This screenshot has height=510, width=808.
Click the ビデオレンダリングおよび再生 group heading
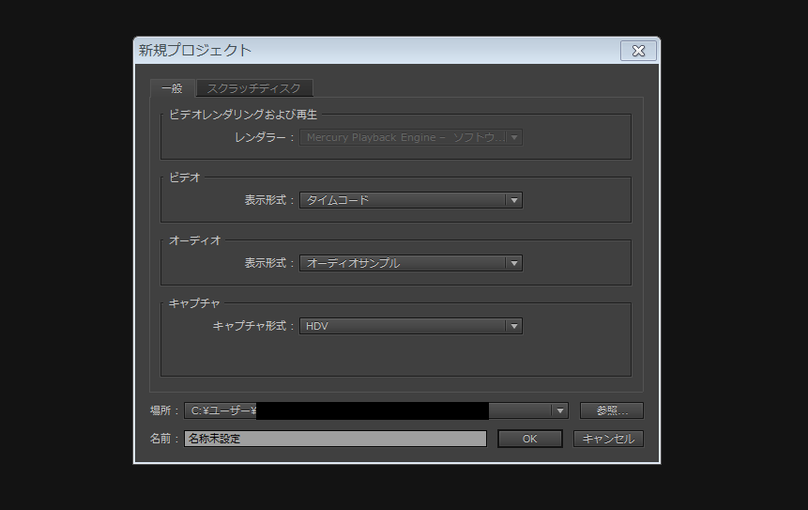tap(243, 114)
